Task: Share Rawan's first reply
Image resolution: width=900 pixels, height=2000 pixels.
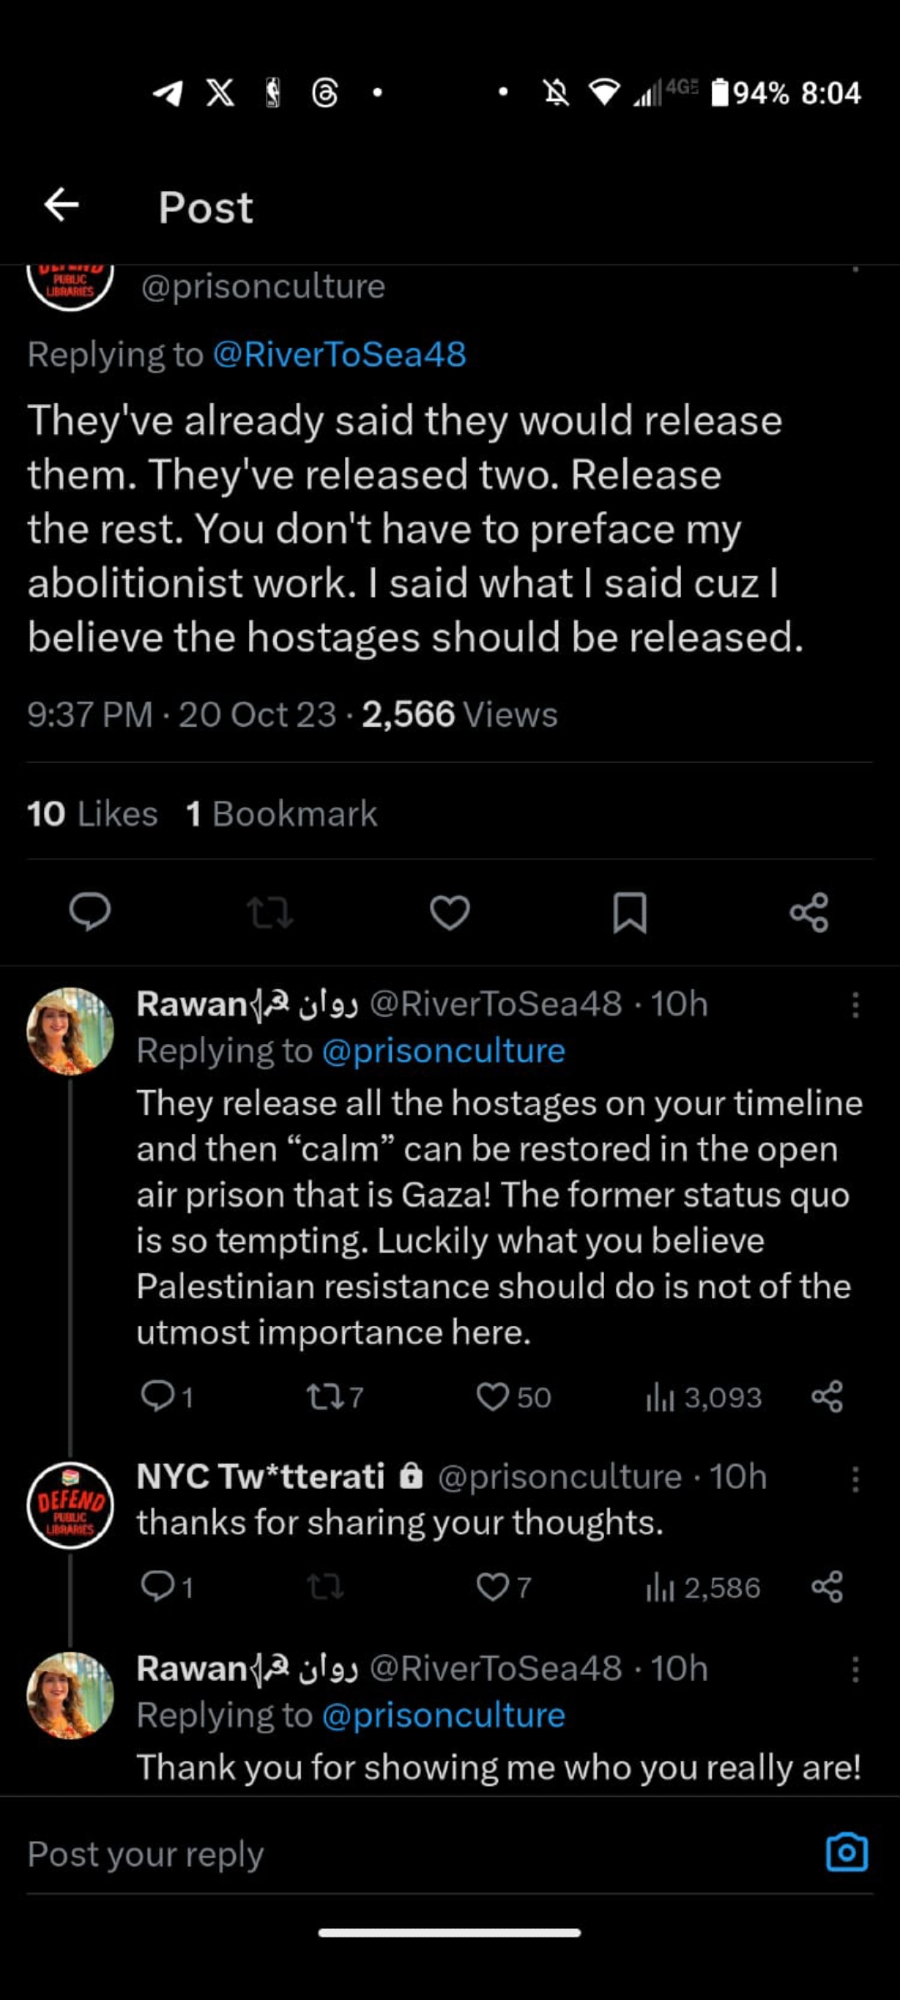Action: point(827,1396)
